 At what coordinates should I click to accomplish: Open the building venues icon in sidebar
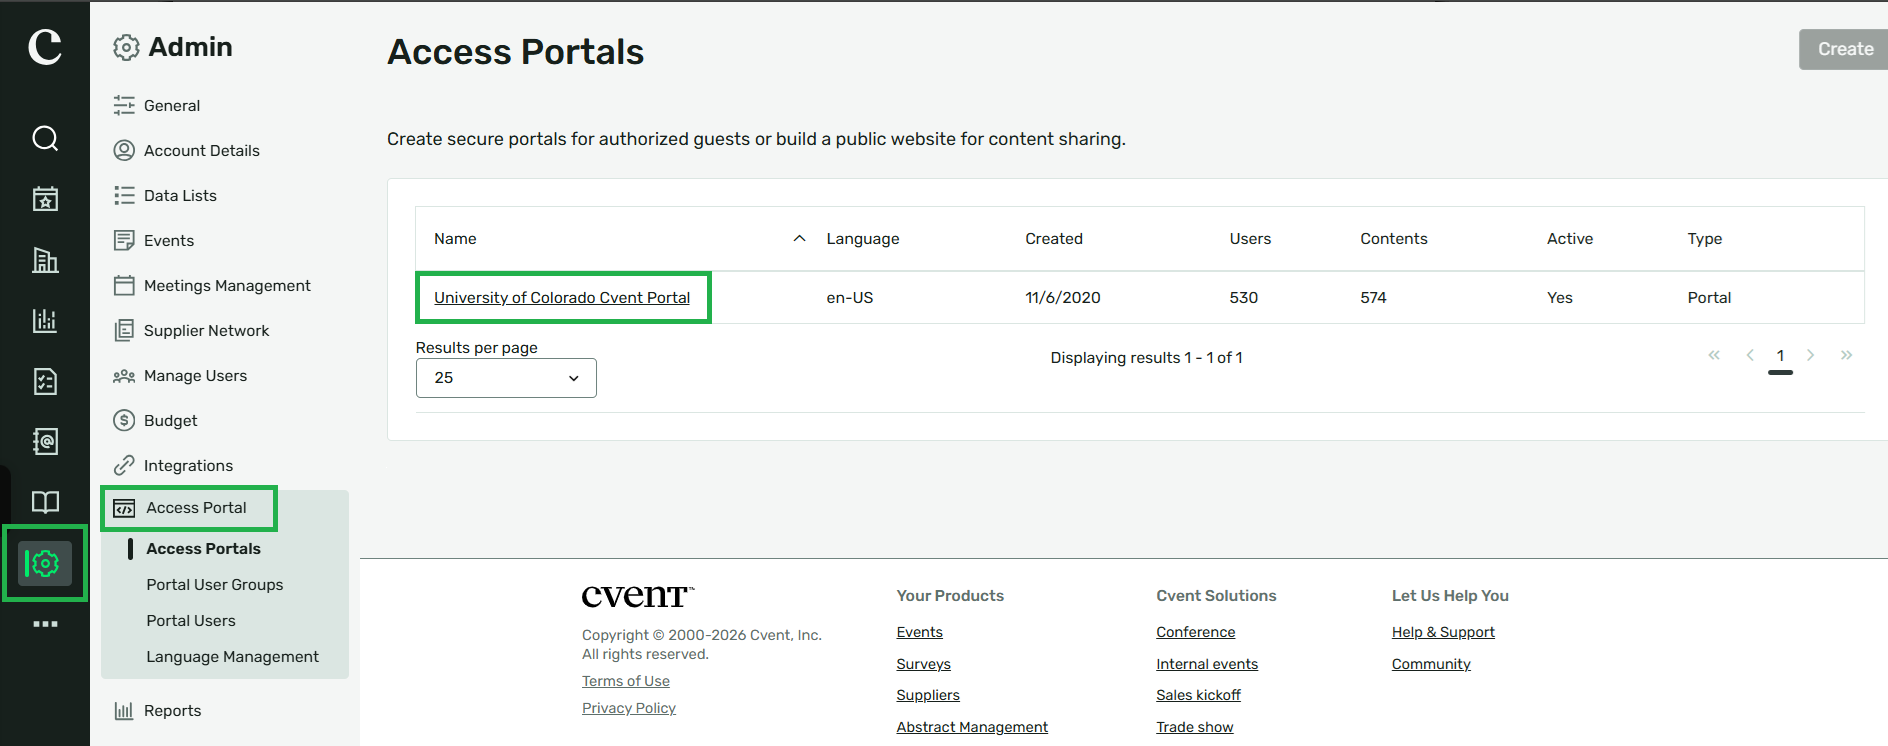coord(45,260)
